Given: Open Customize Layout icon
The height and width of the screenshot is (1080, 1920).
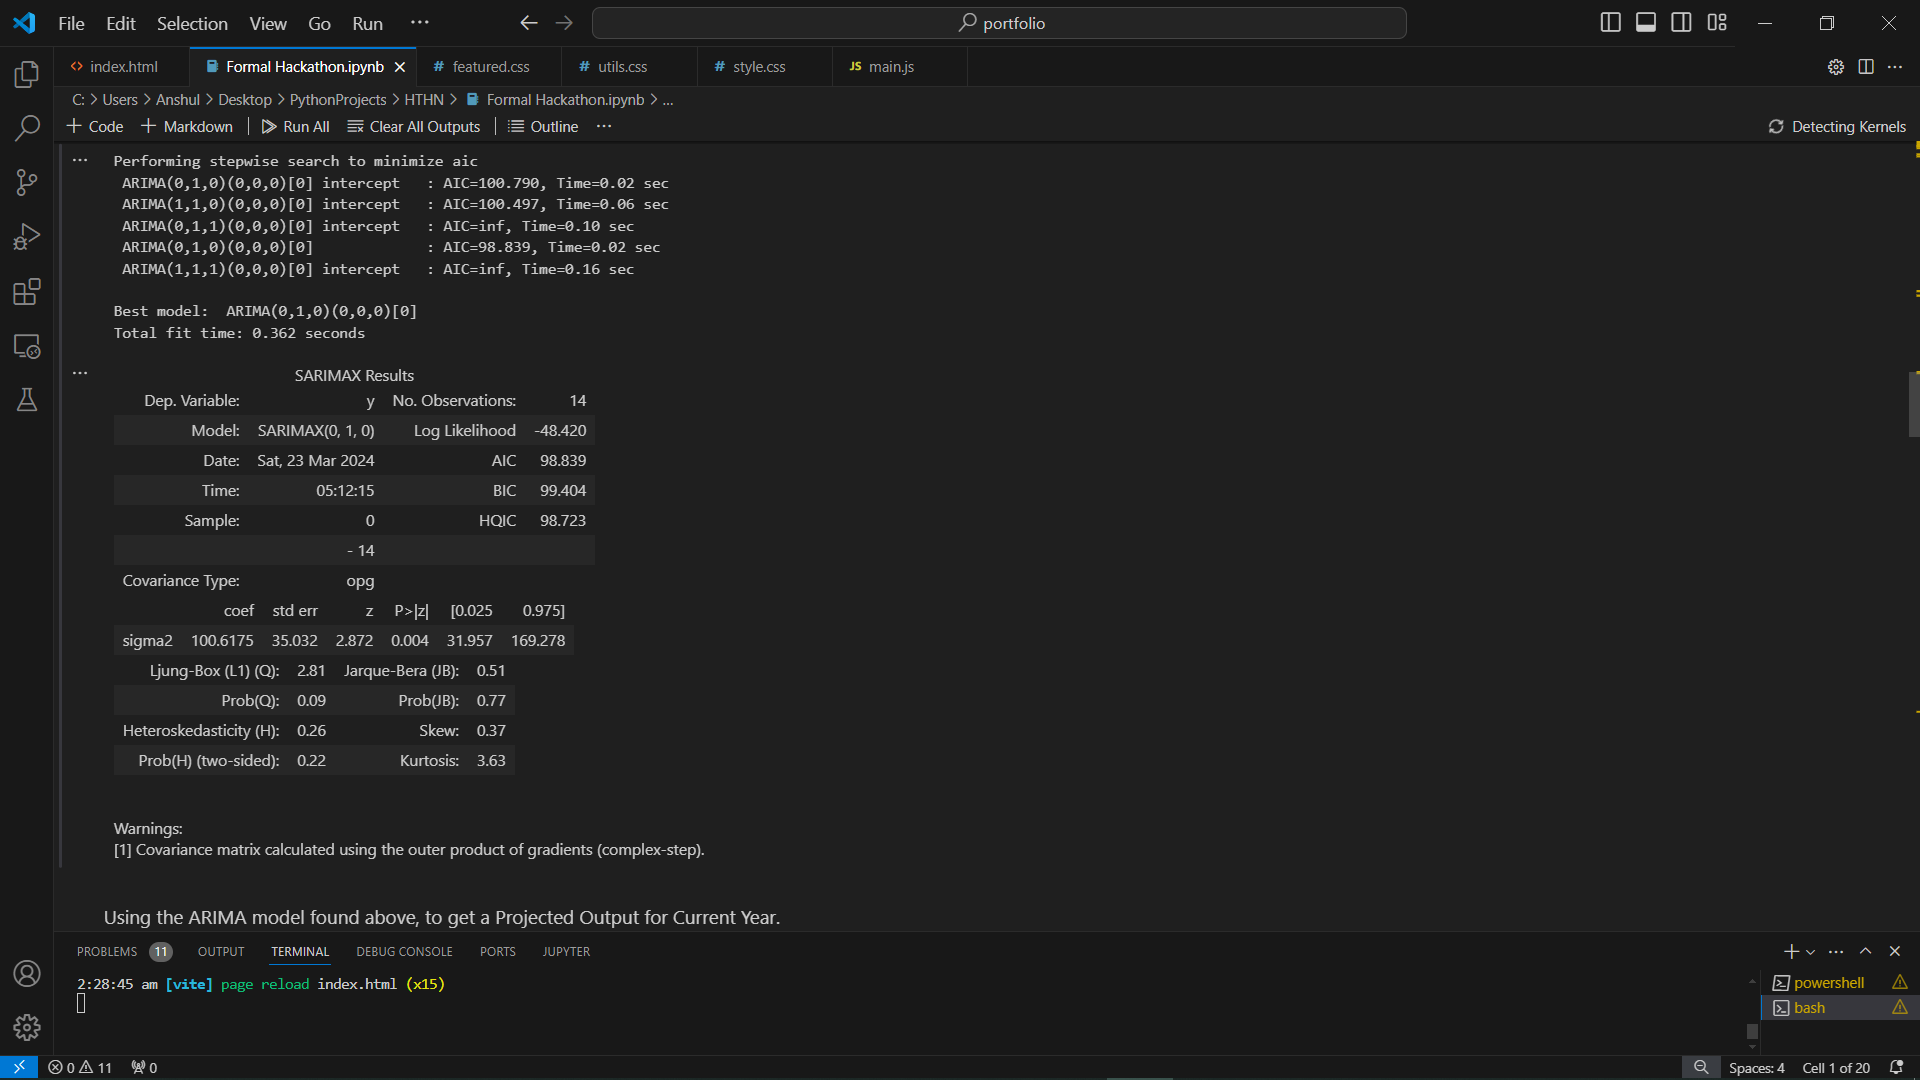Looking at the screenshot, I should coord(1717,23).
